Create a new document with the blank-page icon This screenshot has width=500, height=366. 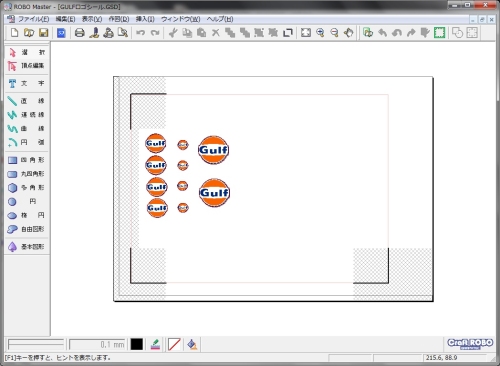[x=14, y=33]
